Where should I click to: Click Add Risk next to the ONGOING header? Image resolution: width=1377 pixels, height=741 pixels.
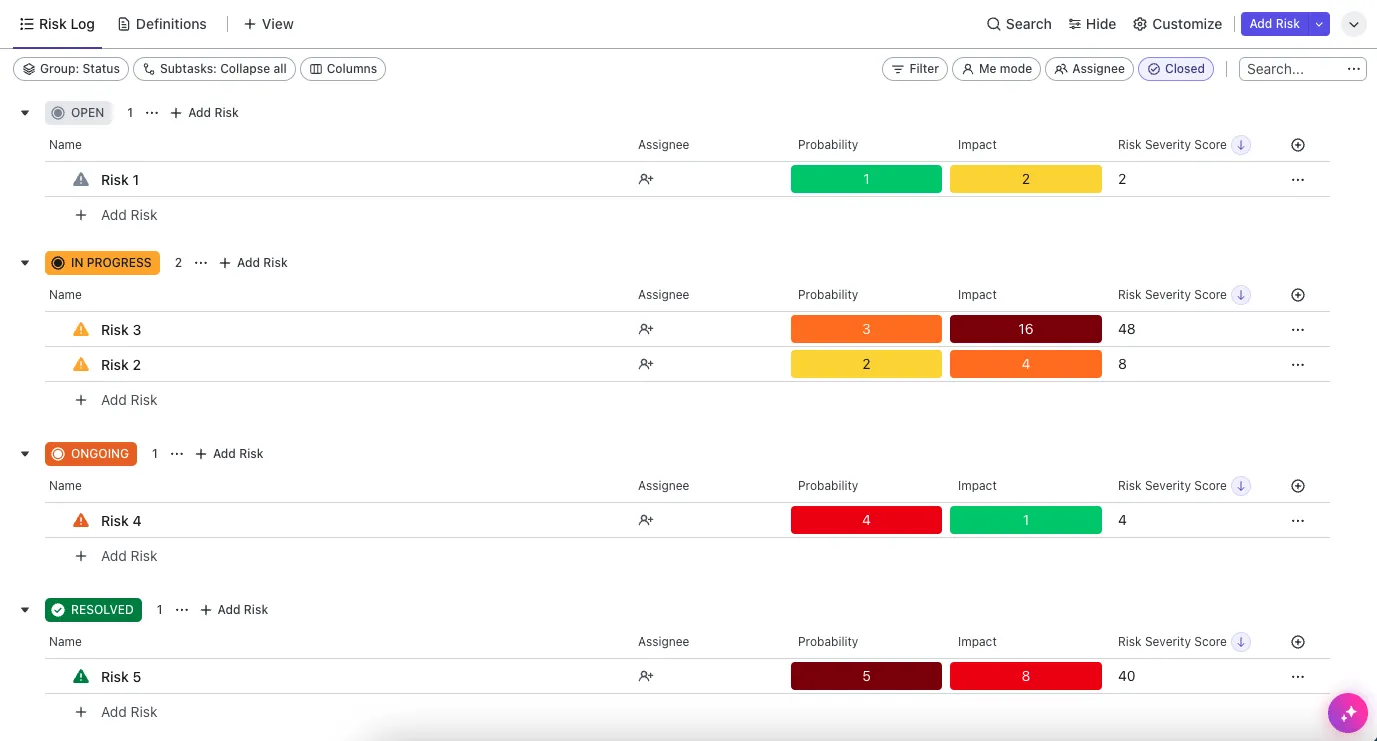(229, 454)
